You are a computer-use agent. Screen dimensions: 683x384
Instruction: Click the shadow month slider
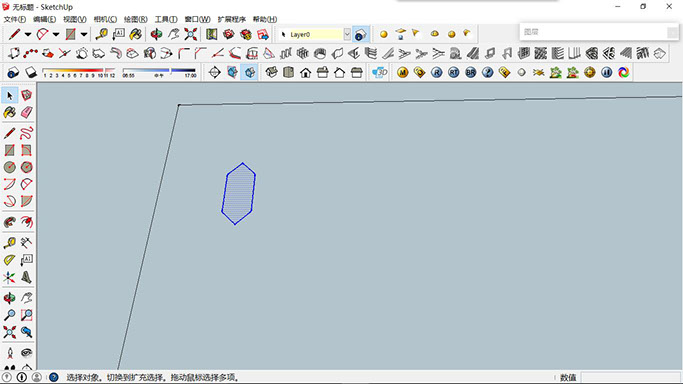click(79, 72)
